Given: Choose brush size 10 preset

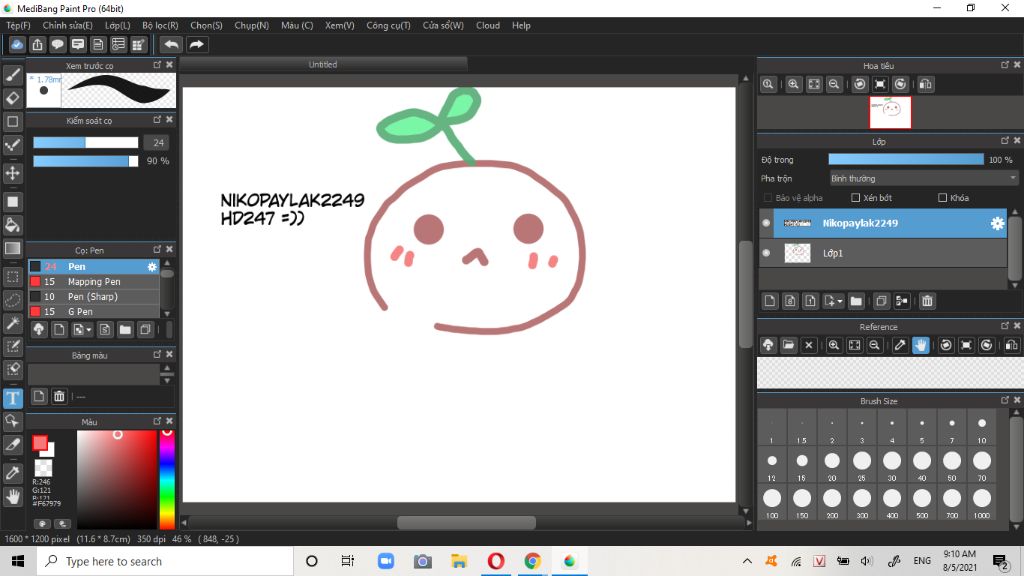Looking at the screenshot, I should pos(982,428).
